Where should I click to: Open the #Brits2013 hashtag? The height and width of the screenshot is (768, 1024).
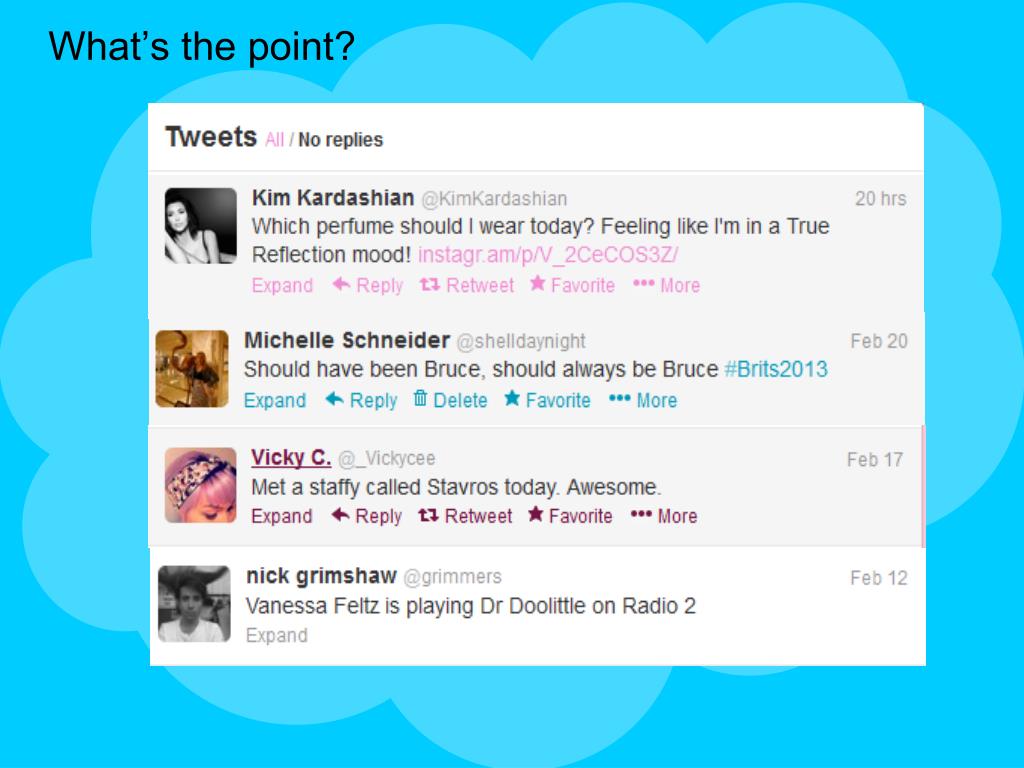click(x=776, y=369)
